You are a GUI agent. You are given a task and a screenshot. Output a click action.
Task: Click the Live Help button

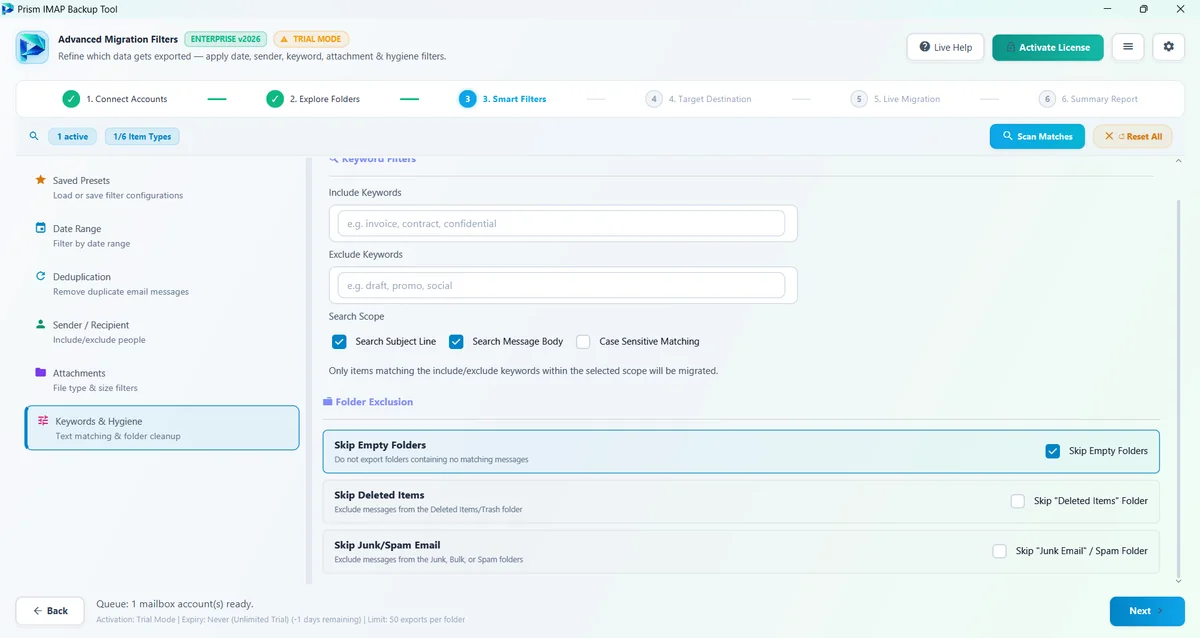click(945, 47)
